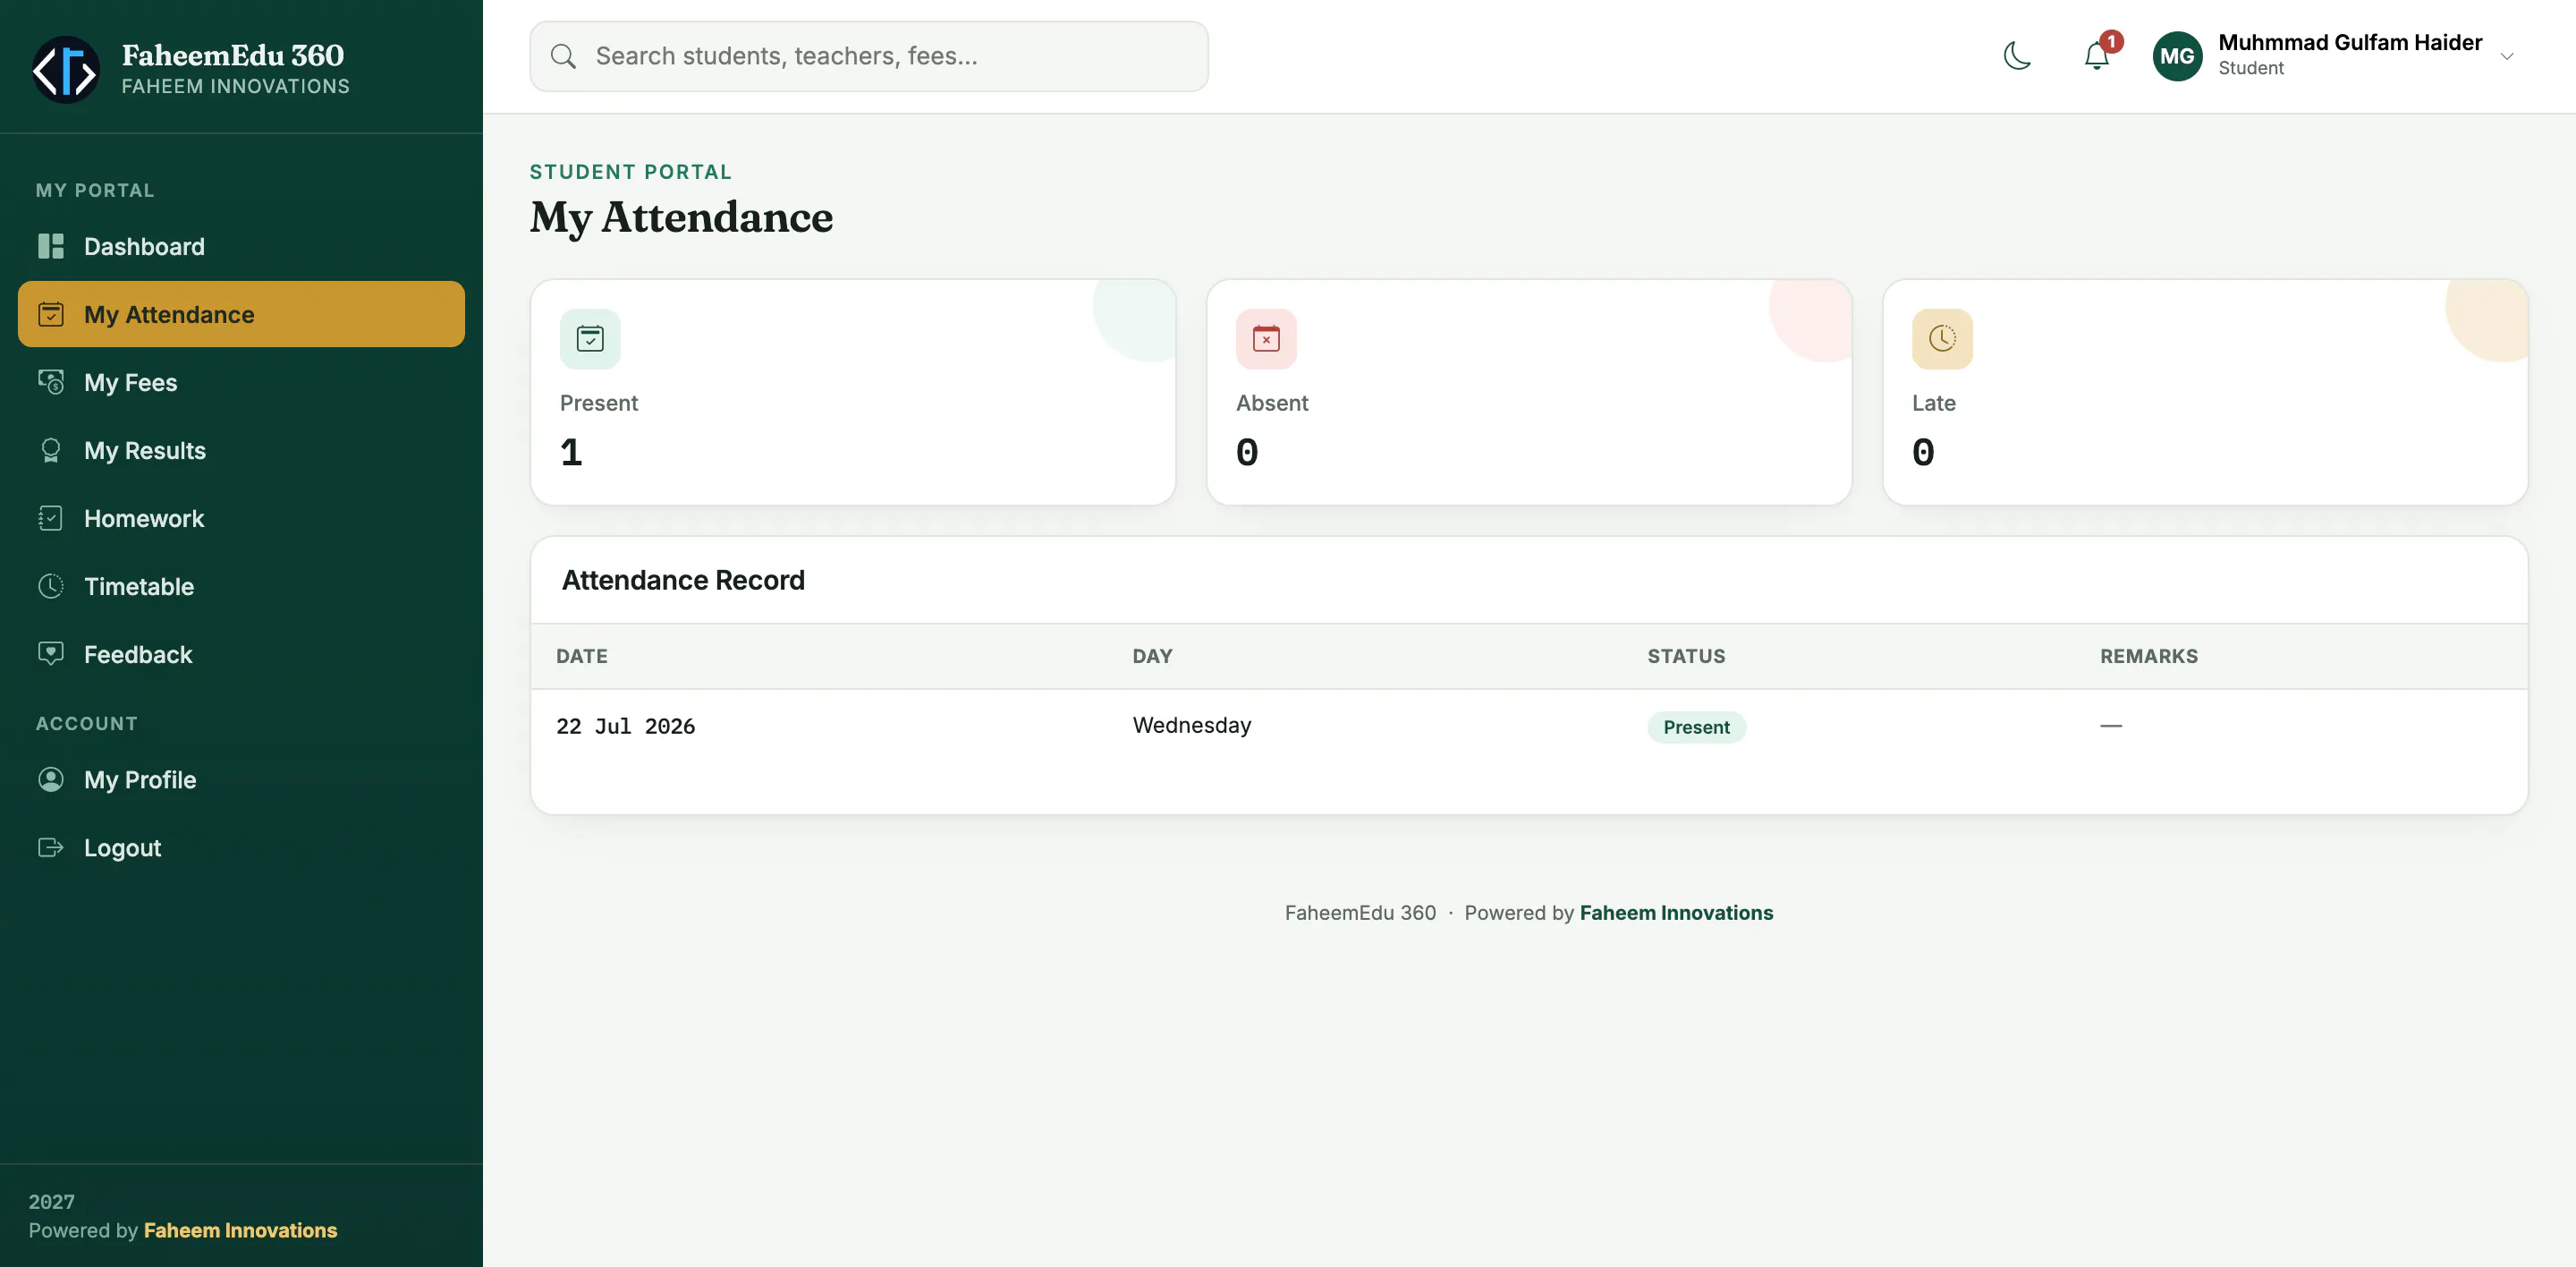2576x1267 pixels.
Task: Click the FAHEEM INNOVATIONS subtitle under logo
Action: point(236,86)
